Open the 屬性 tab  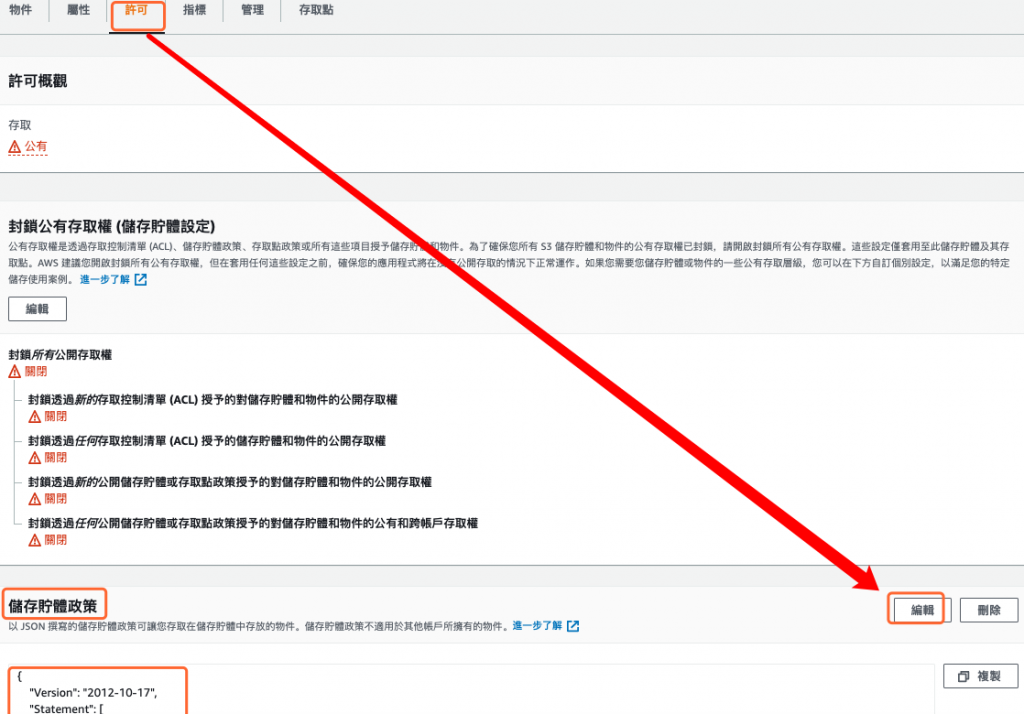[78, 10]
